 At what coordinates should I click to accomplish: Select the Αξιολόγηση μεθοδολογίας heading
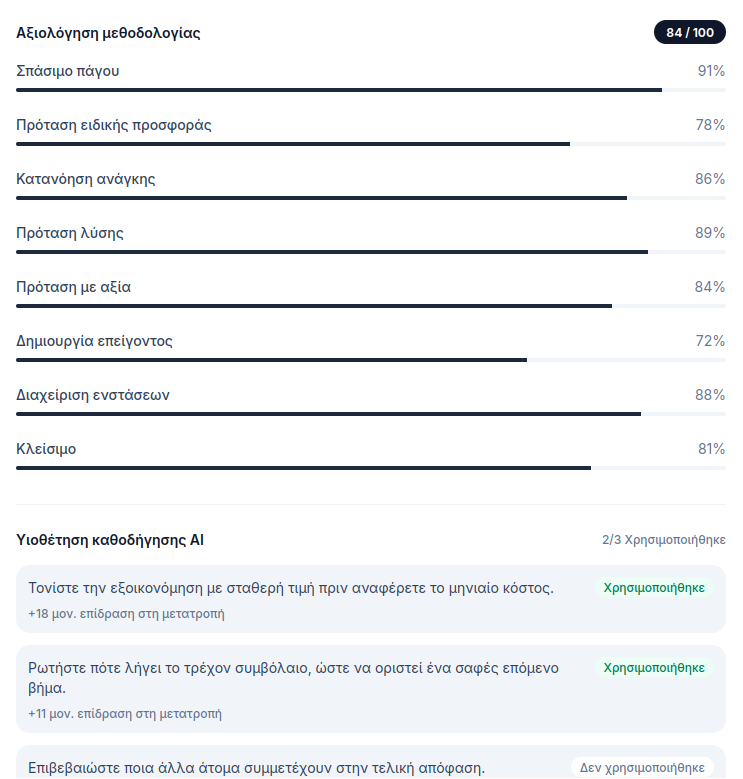pos(108,33)
